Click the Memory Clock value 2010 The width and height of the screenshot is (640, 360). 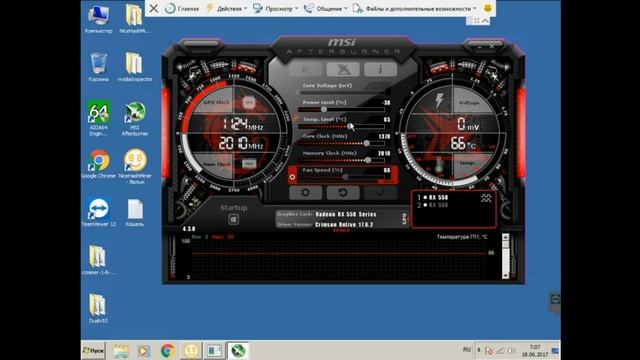[384, 153]
